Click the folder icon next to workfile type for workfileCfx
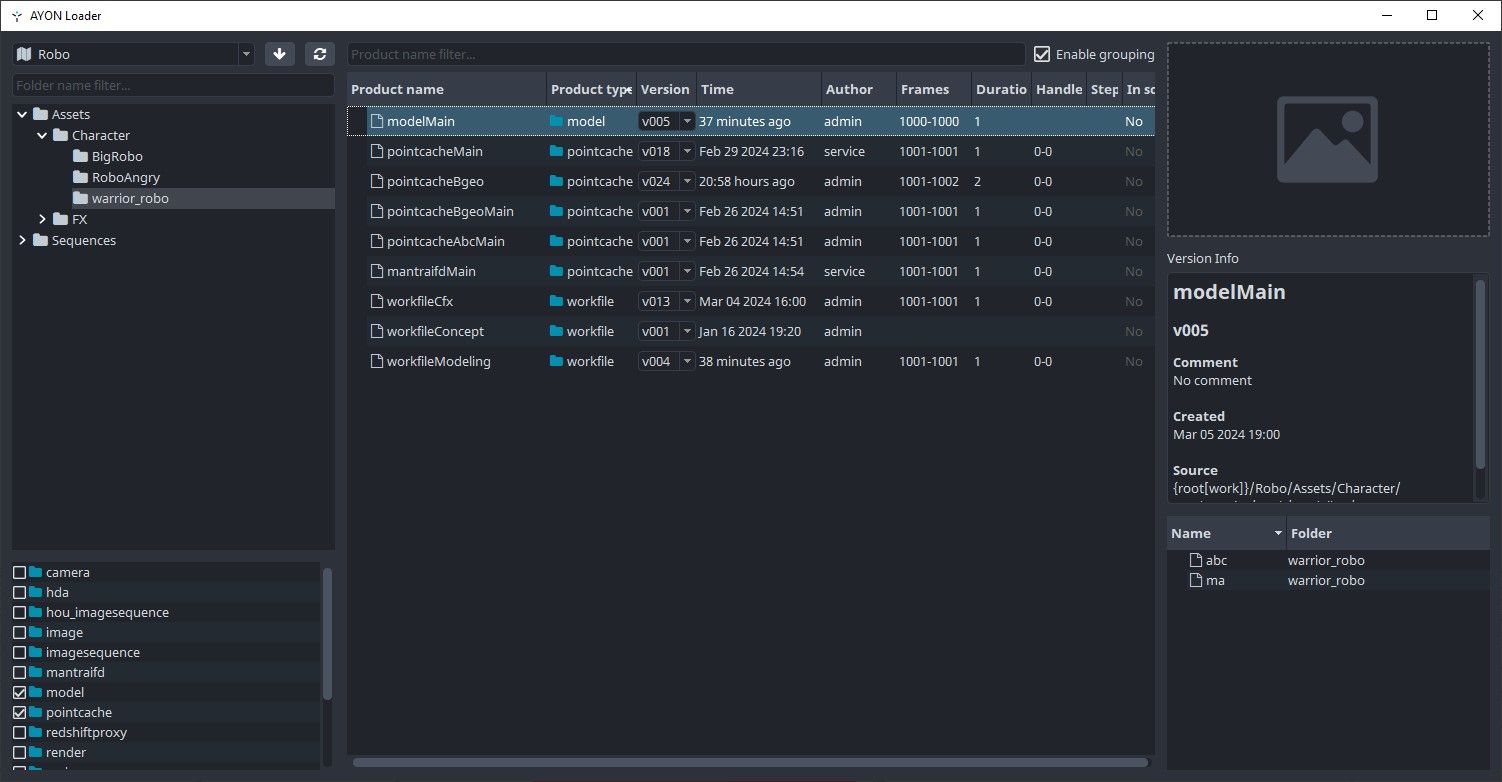Image resolution: width=1502 pixels, height=782 pixels. tap(556, 301)
